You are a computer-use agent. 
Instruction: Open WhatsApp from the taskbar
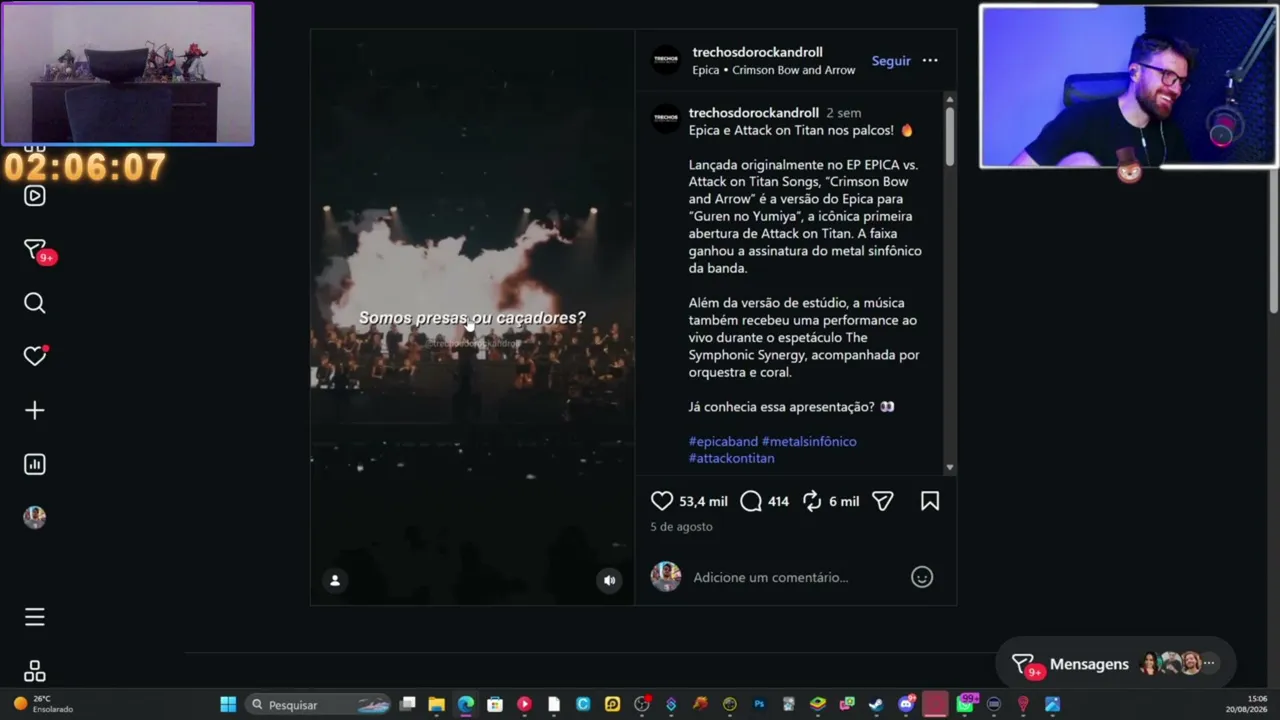(x=965, y=704)
